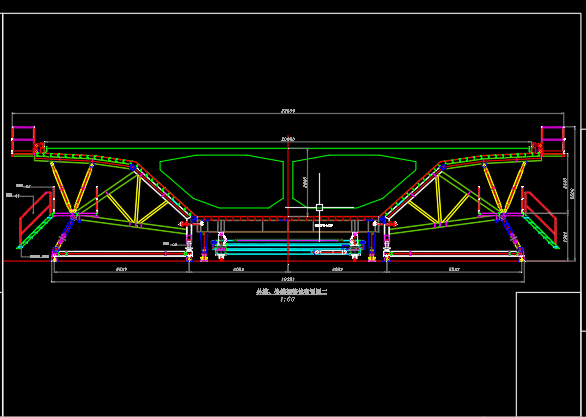
Task: Select the far-right bottom segment dimension text
Action: [454, 269]
